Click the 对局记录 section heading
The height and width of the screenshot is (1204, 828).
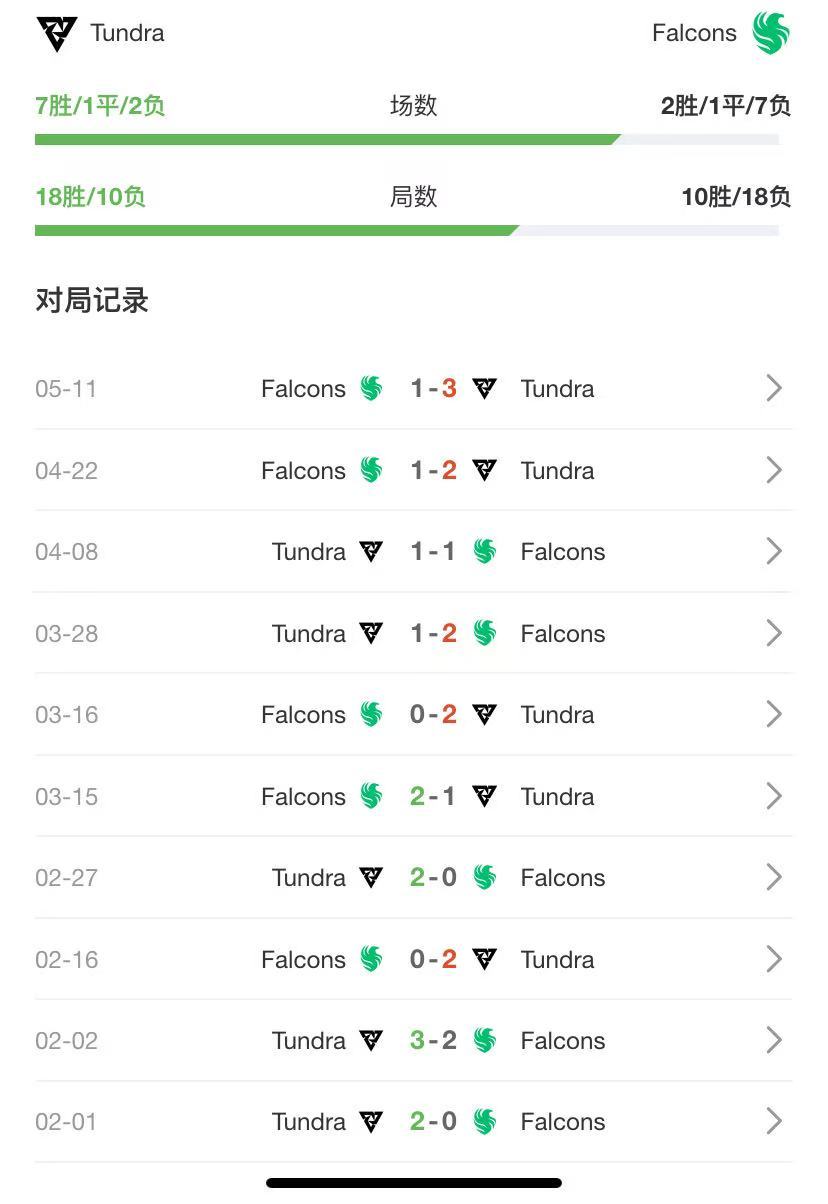[92, 301]
